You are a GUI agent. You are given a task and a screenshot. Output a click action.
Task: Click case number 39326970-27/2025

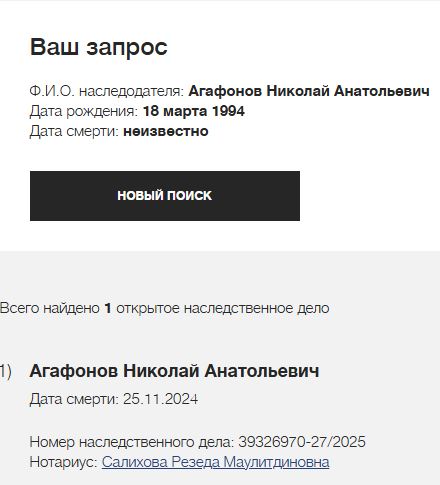click(x=302, y=442)
